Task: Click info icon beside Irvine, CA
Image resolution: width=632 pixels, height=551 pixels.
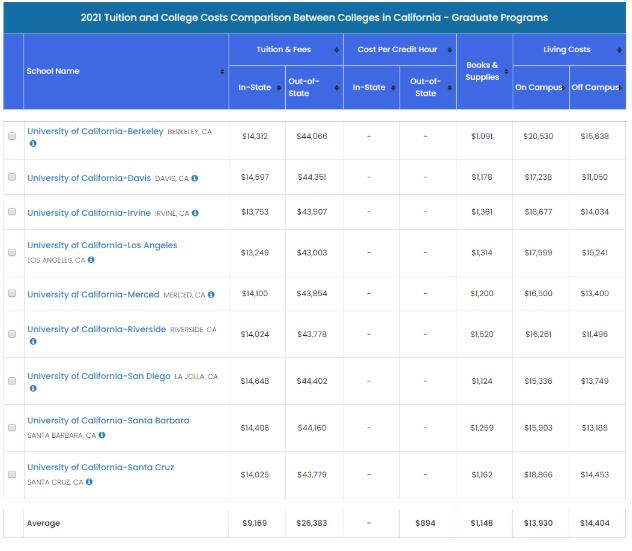Action: [195, 213]
